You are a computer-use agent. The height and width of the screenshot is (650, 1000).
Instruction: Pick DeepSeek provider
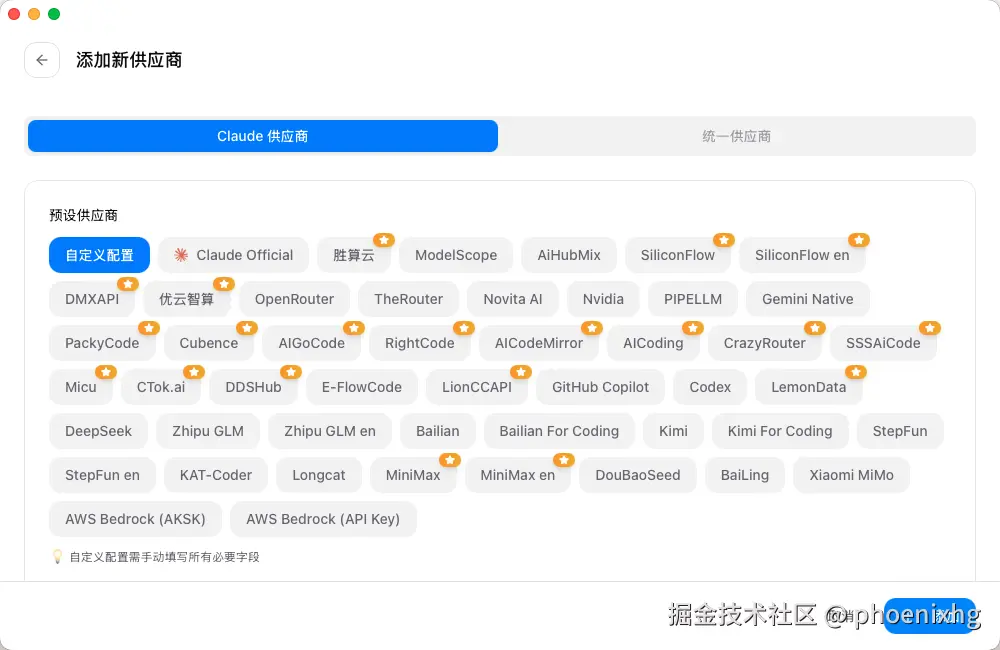tap(98, 431)
